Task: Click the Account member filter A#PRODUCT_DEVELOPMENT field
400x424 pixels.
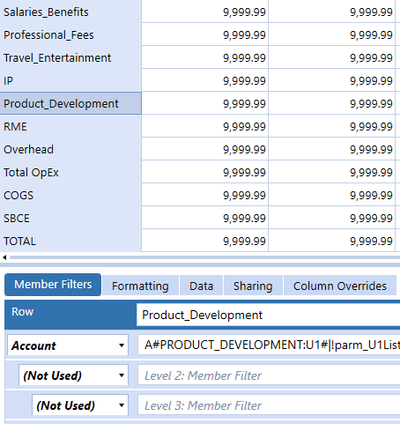Action: (269, 345)
